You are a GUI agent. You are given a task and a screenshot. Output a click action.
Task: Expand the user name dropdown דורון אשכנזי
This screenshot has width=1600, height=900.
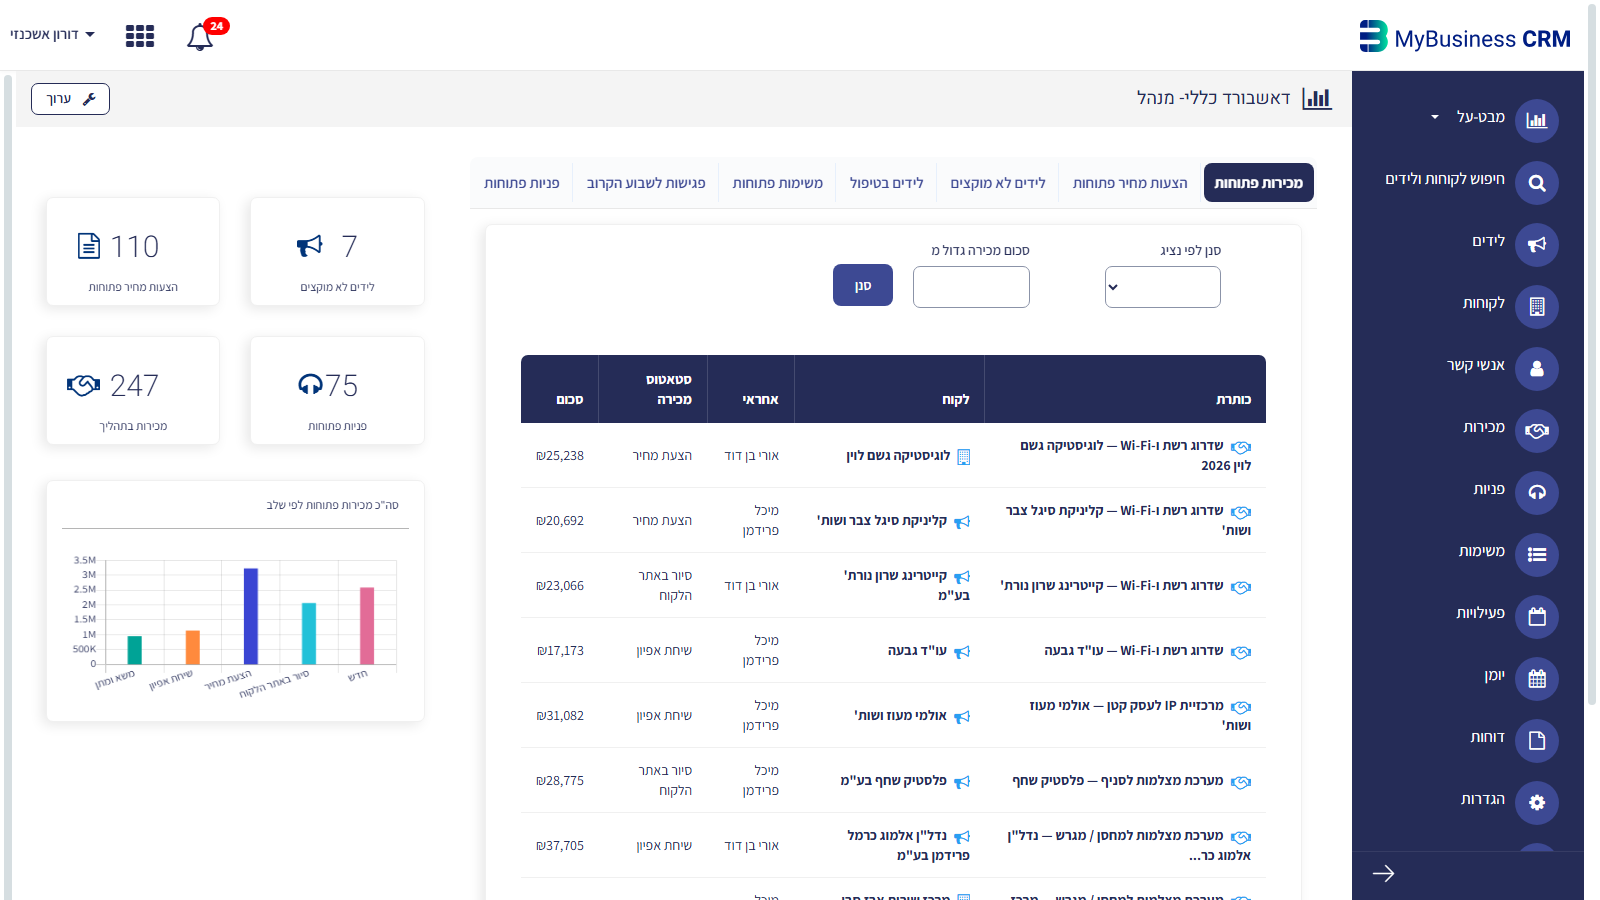52,34
